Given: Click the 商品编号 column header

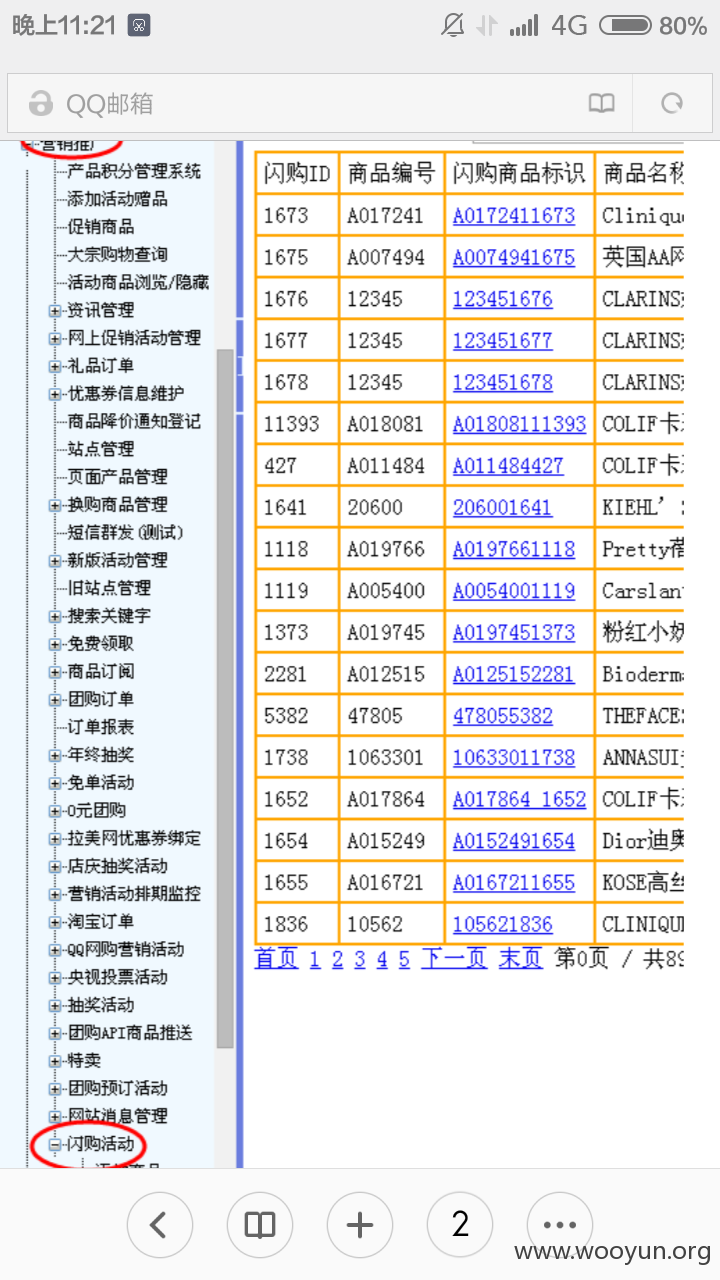Looking at the screenshot, I should 392,174.
